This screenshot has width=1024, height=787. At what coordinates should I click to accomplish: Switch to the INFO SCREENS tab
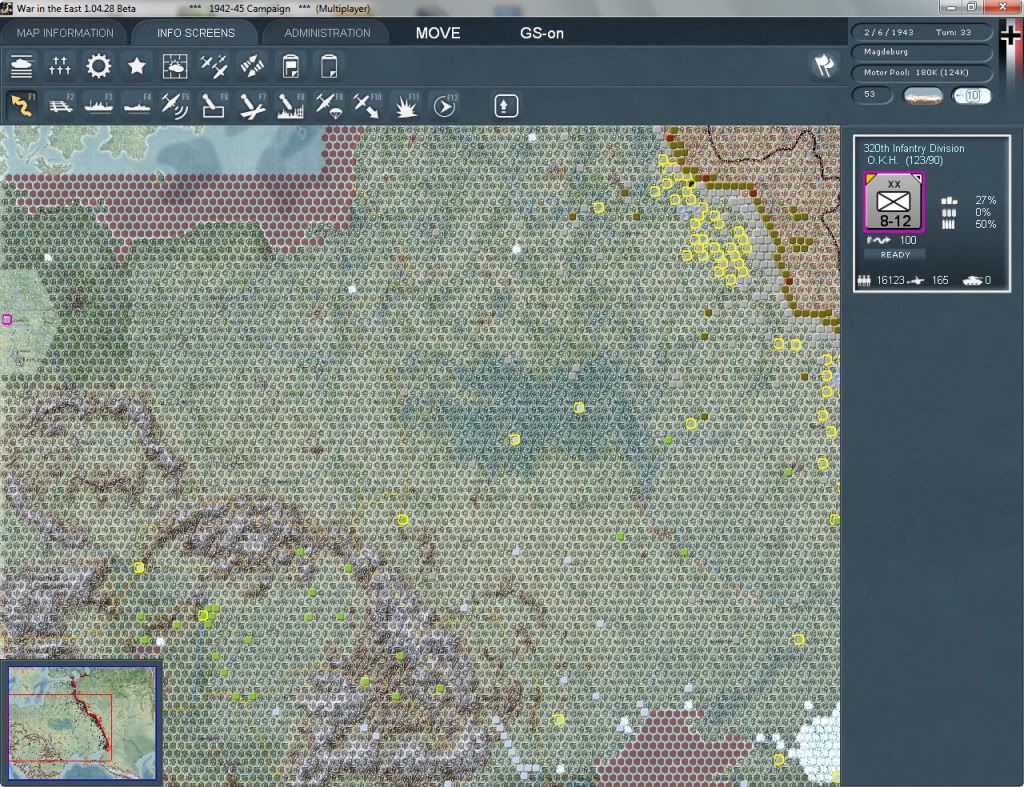point(196,33)
